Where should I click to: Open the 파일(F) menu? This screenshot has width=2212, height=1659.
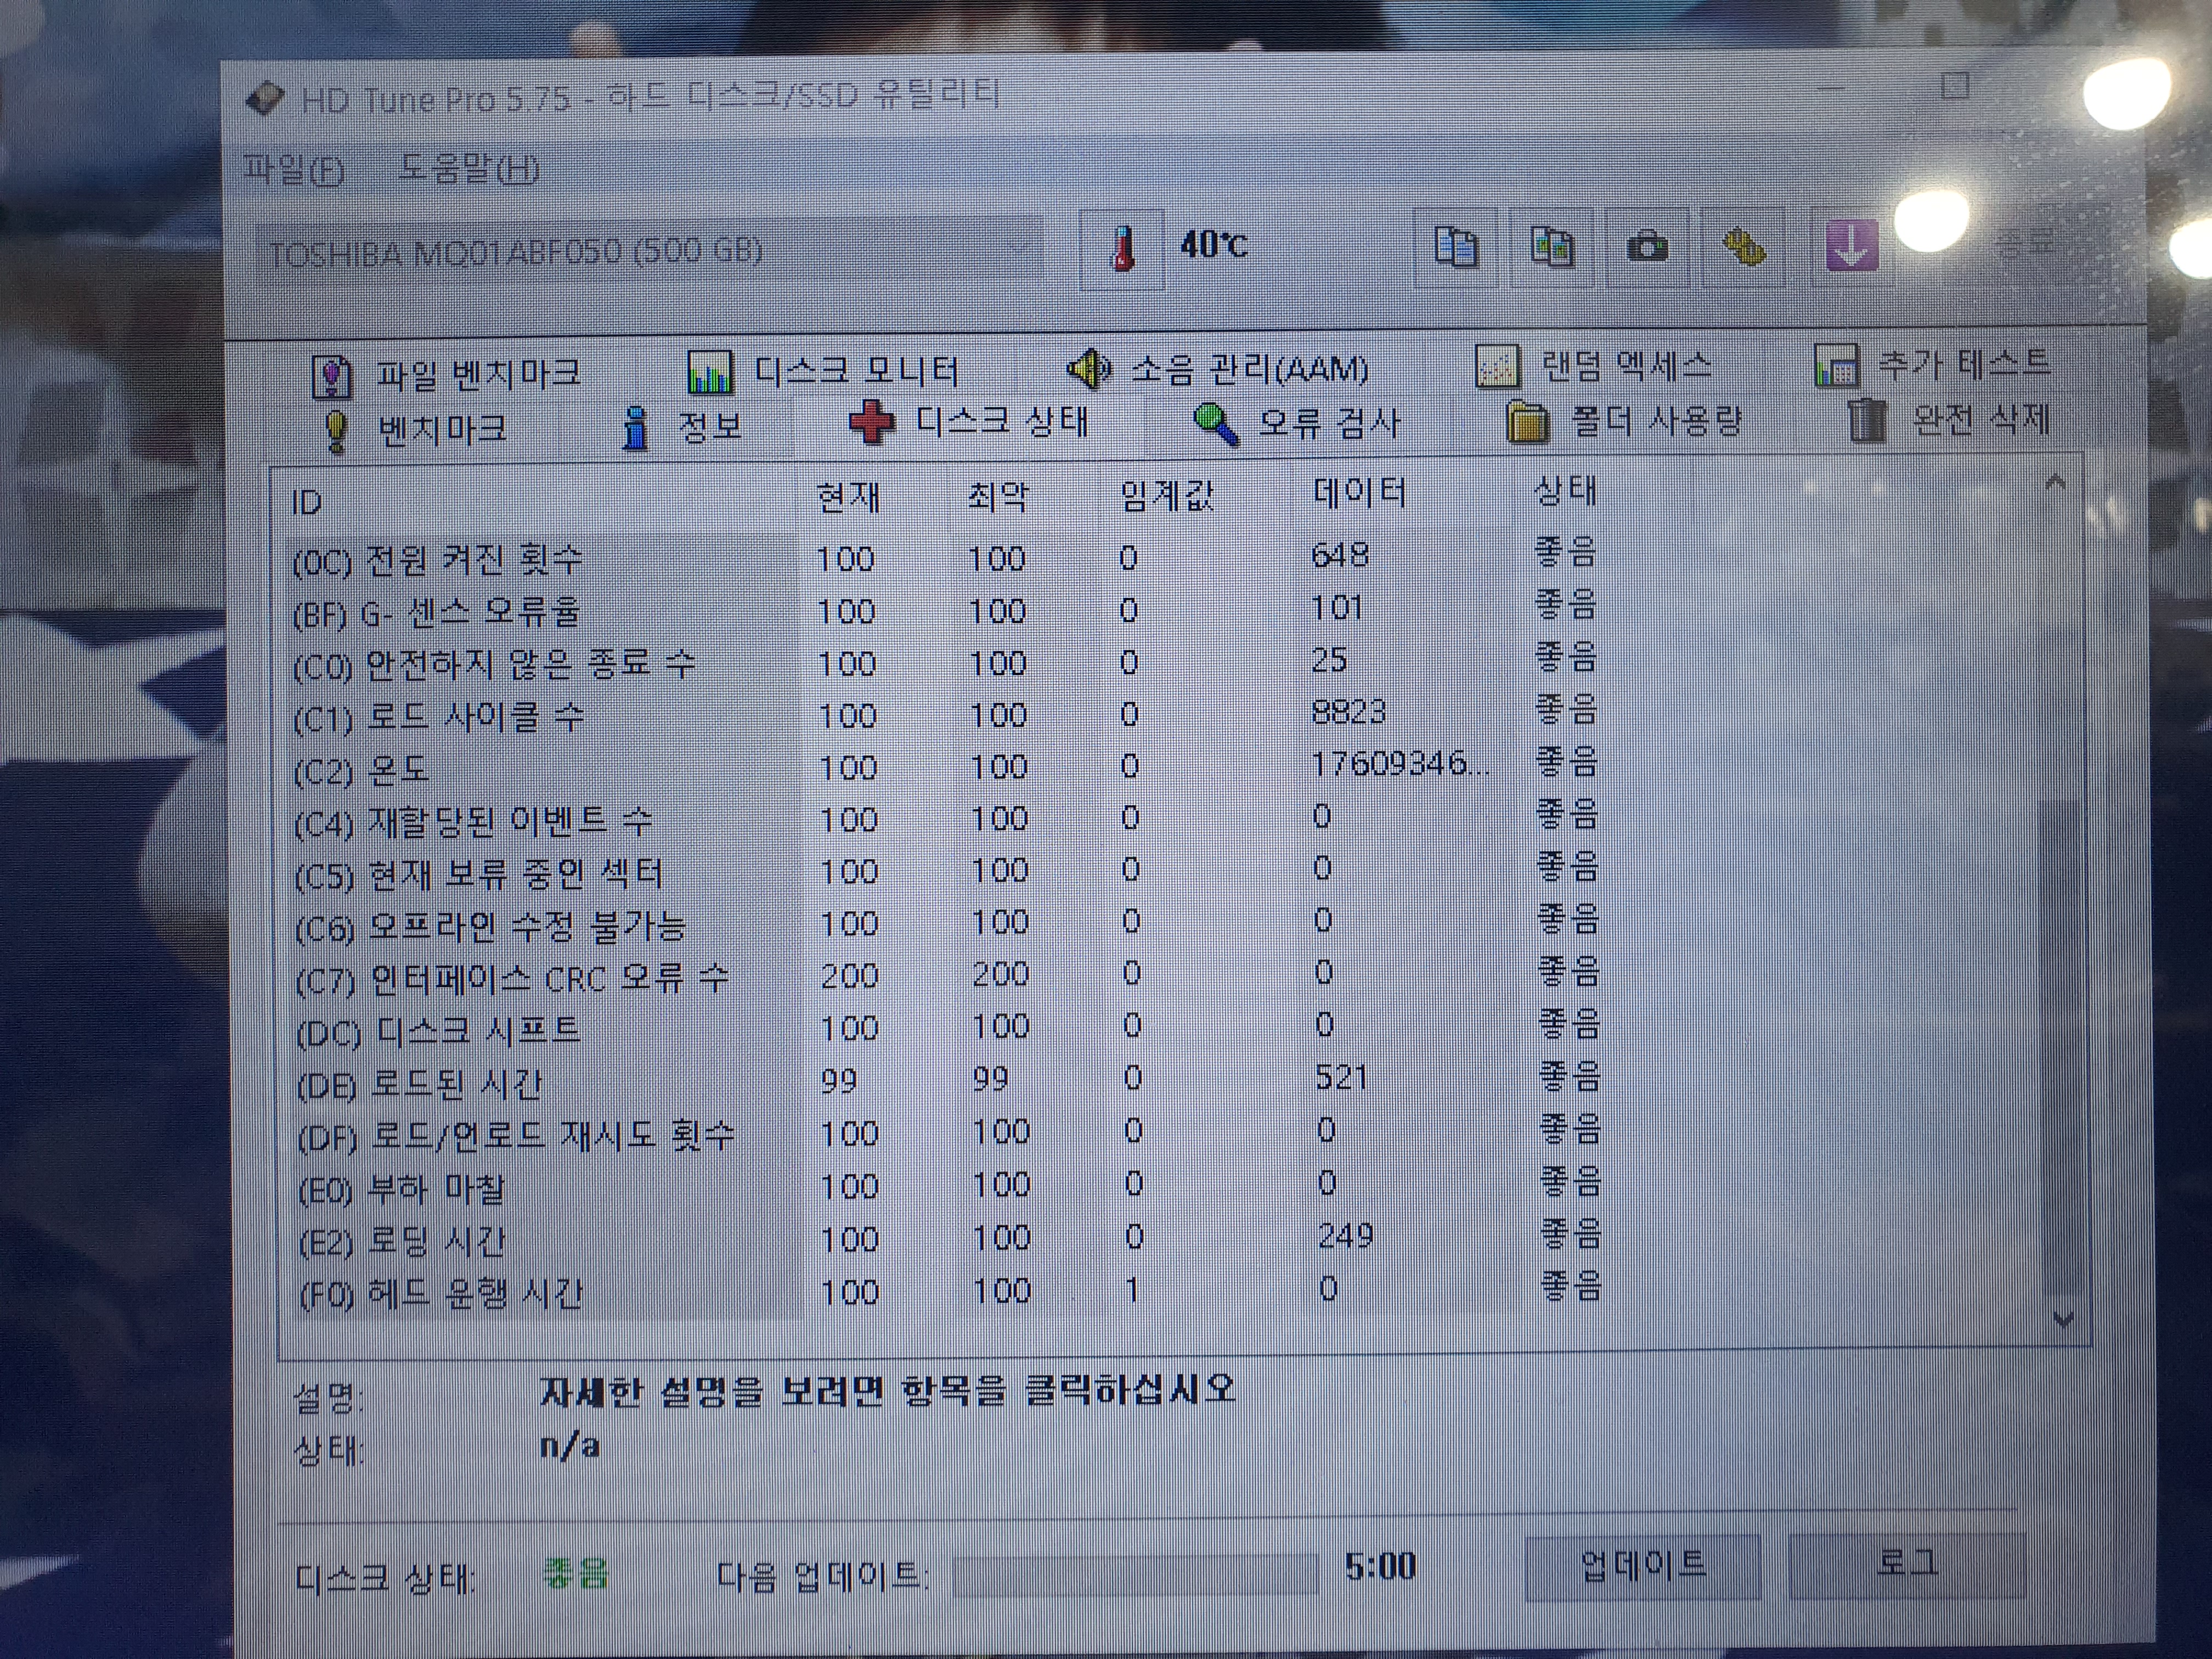coord(294,170)
